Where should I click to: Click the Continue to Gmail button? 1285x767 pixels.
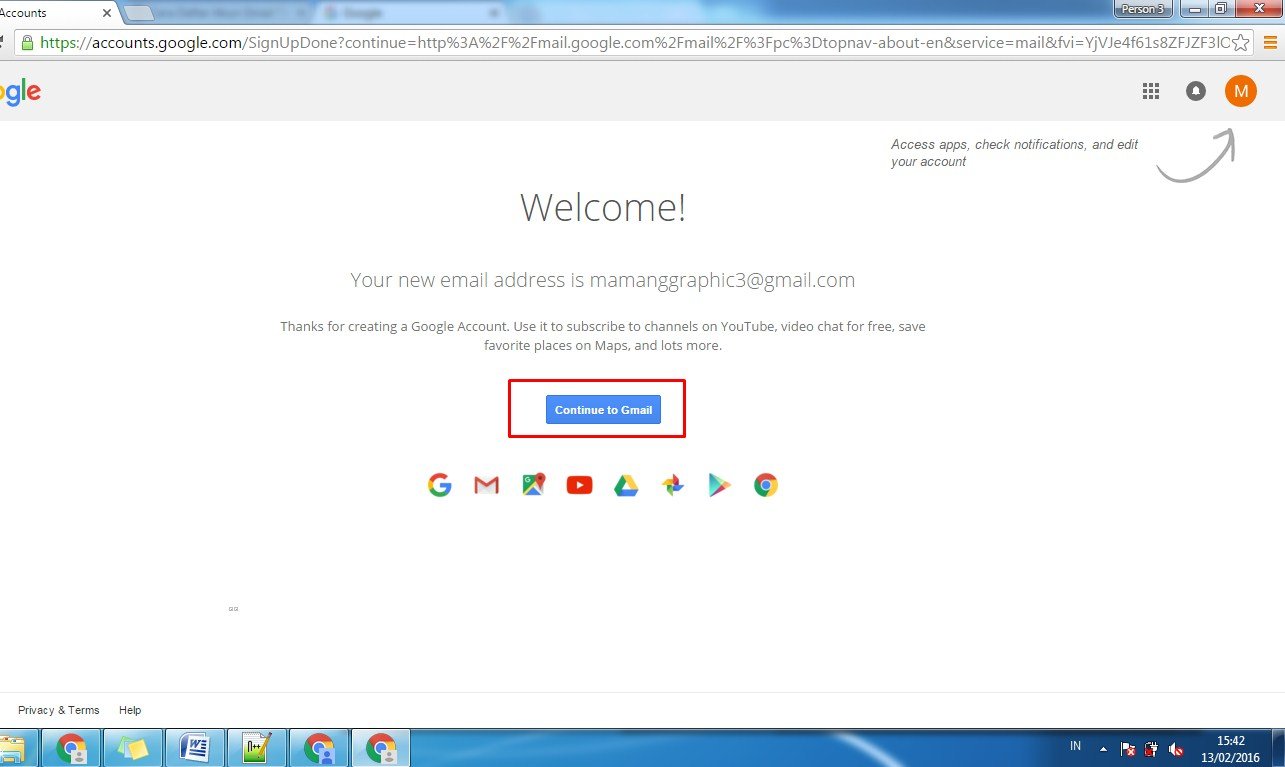point(603,410)
